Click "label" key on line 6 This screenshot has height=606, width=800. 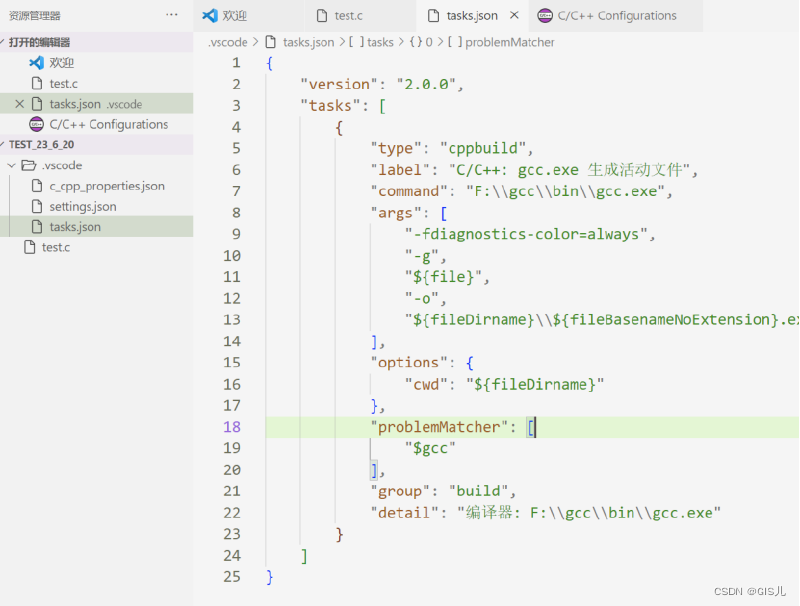point(400,170)
